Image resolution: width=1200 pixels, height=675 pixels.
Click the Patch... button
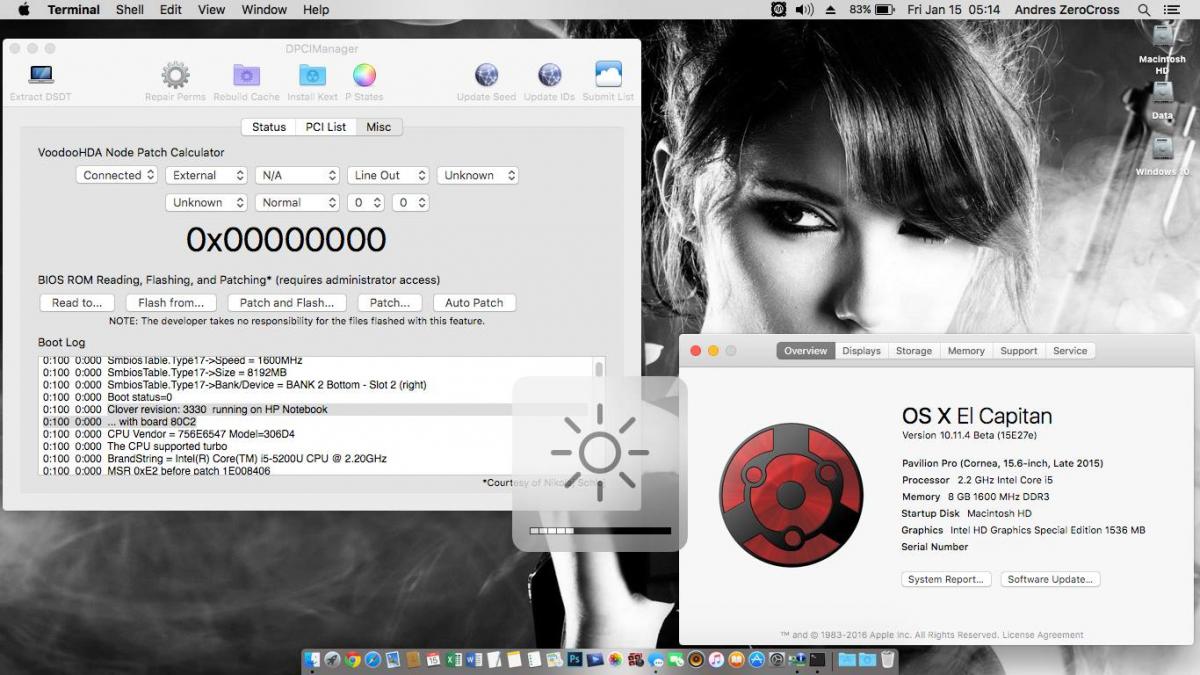click(390, 303)
